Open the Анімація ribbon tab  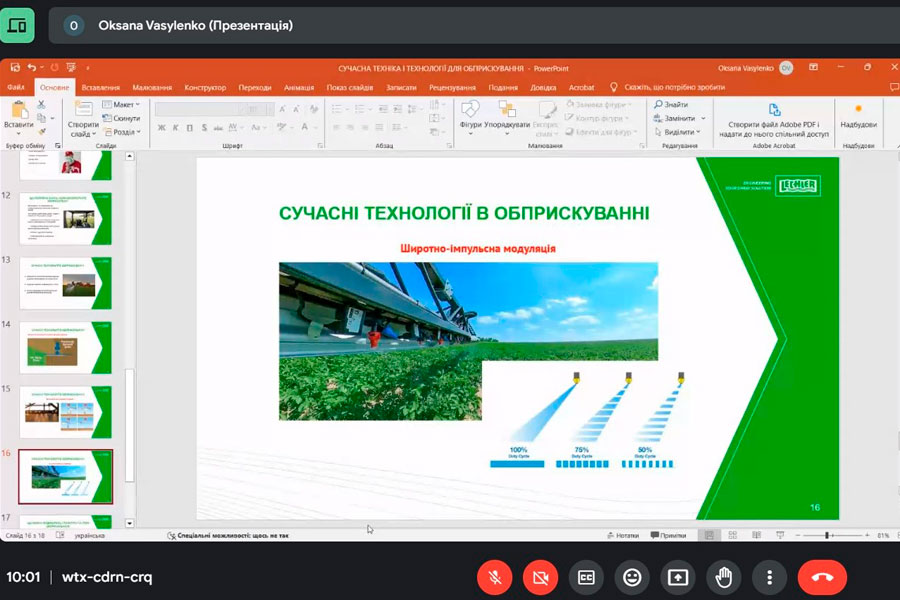tap(298, 87)
